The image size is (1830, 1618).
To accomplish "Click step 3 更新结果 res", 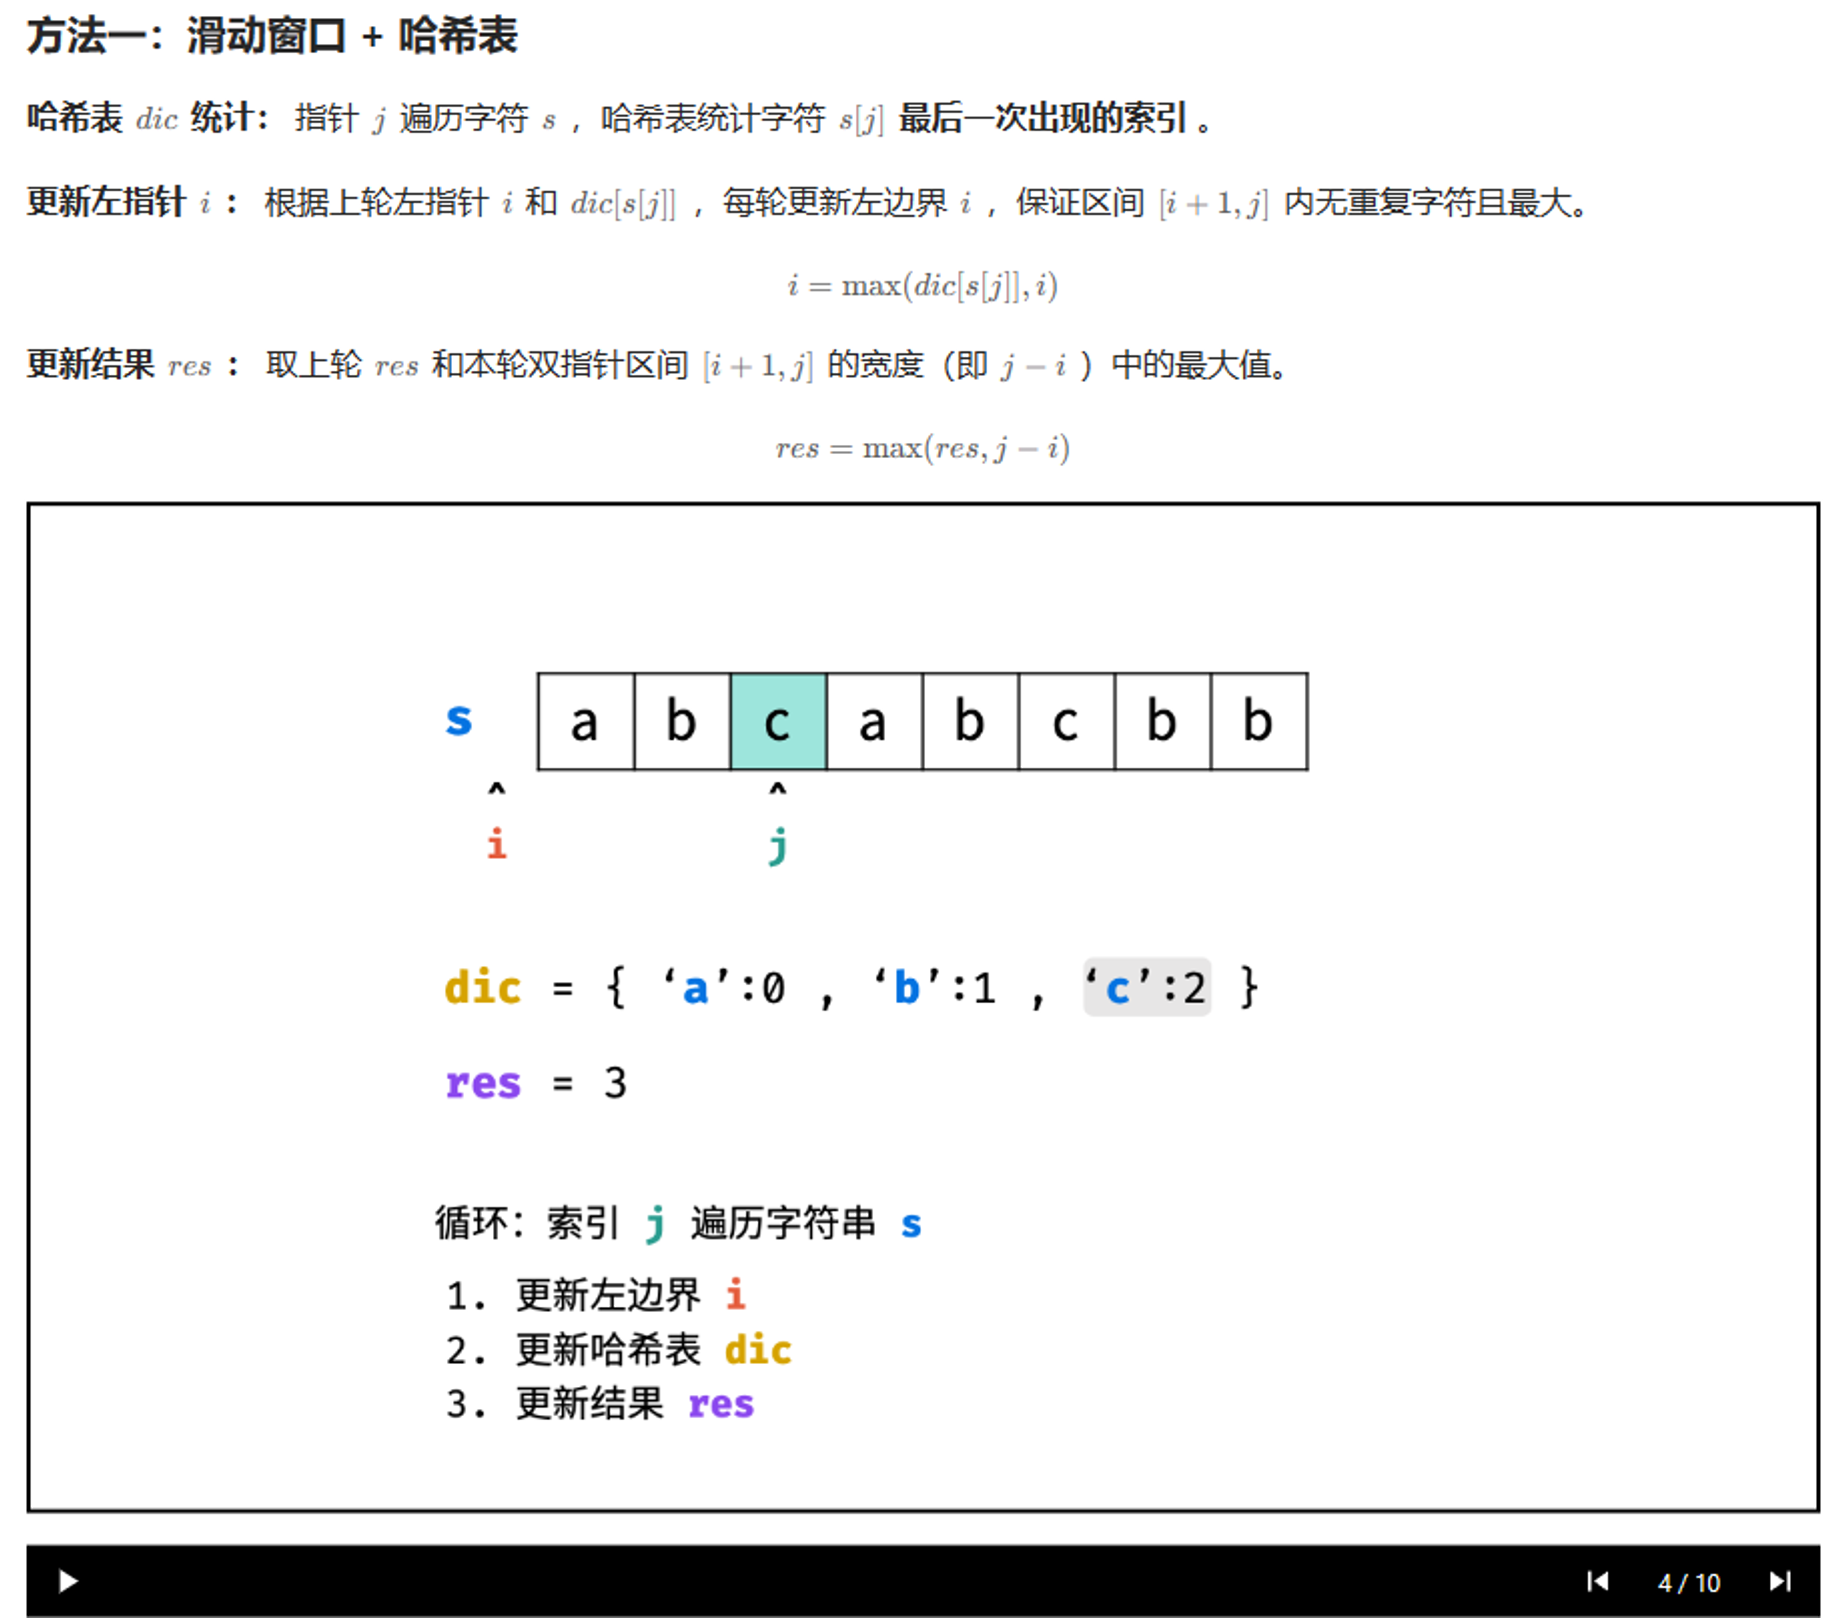I will click(x=600, y=1404).
